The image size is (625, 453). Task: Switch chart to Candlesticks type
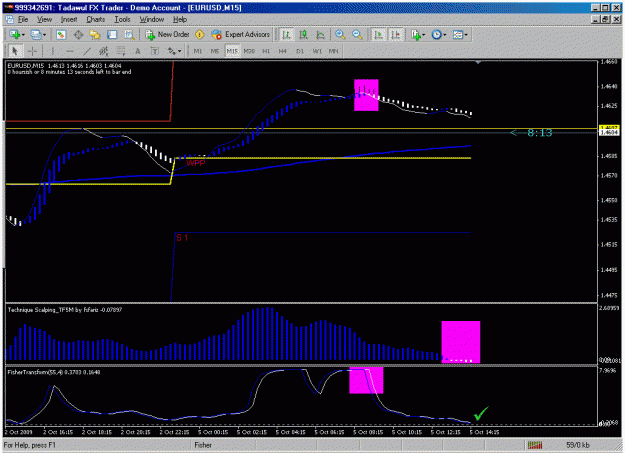click(303, 35)
